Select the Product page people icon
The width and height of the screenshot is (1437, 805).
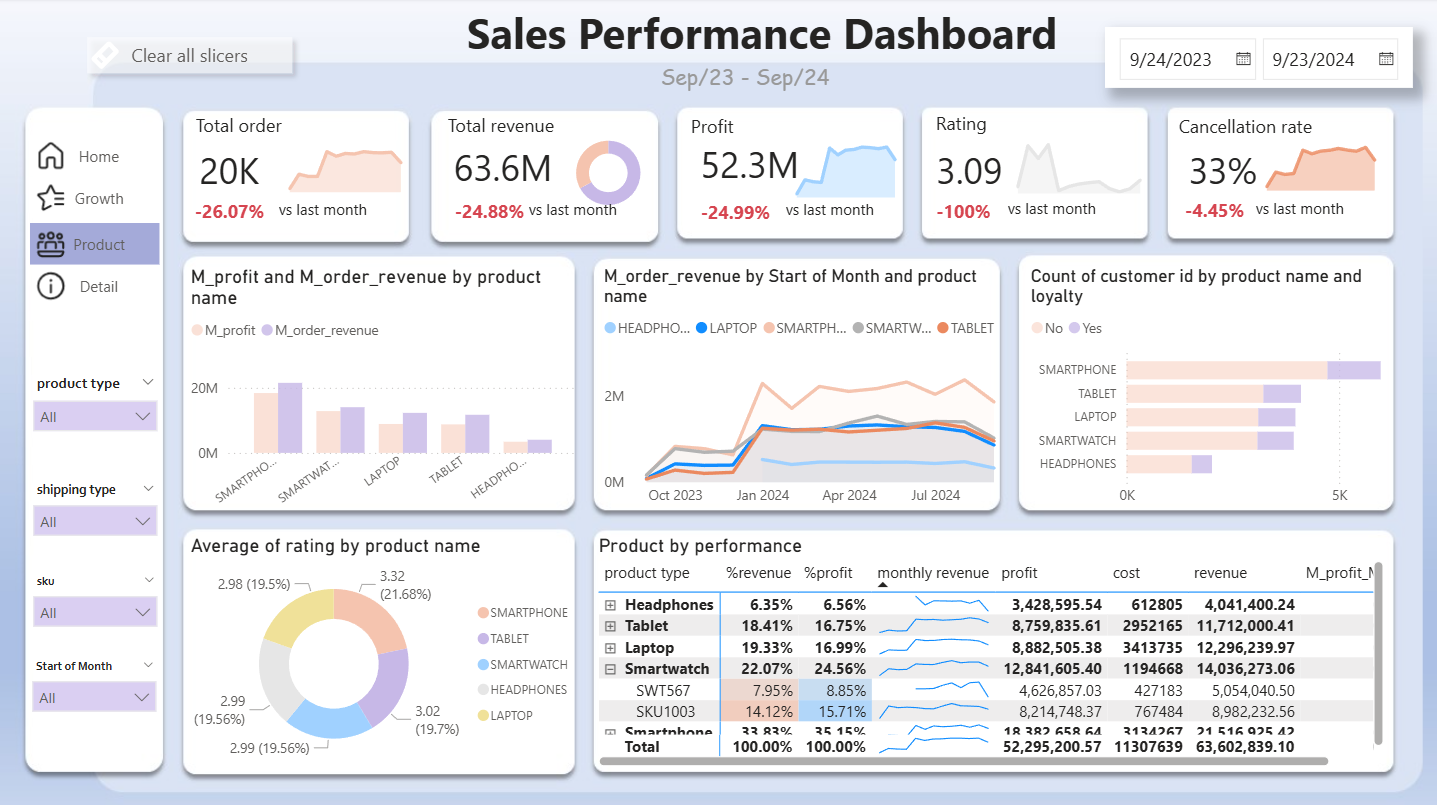(50, 244)
